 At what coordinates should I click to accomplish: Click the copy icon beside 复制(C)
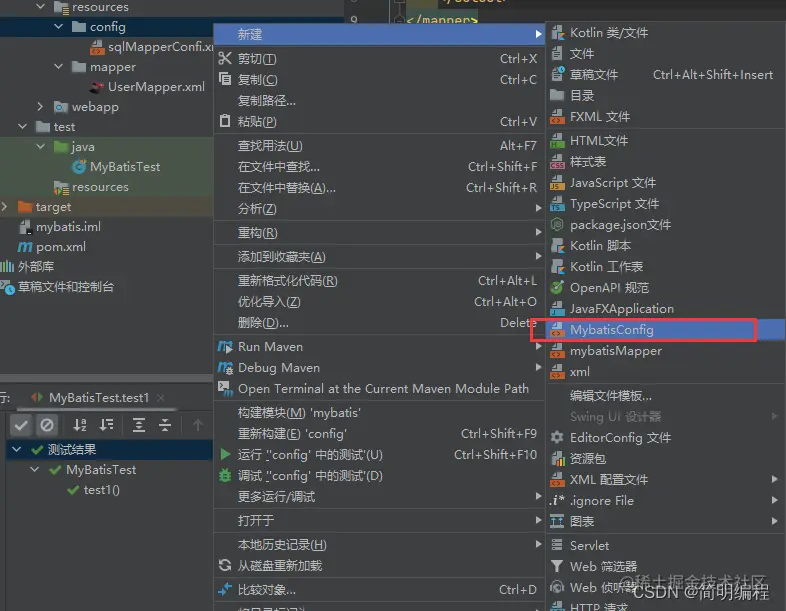225,79
